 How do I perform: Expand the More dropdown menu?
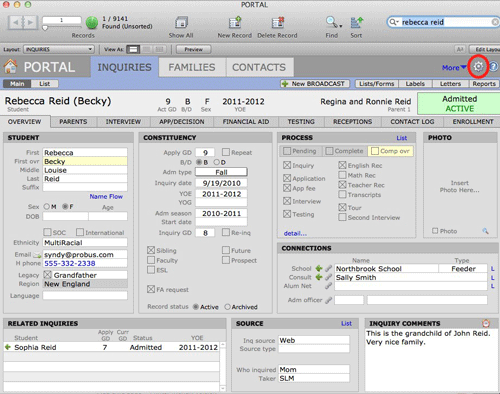coord(454,68)
